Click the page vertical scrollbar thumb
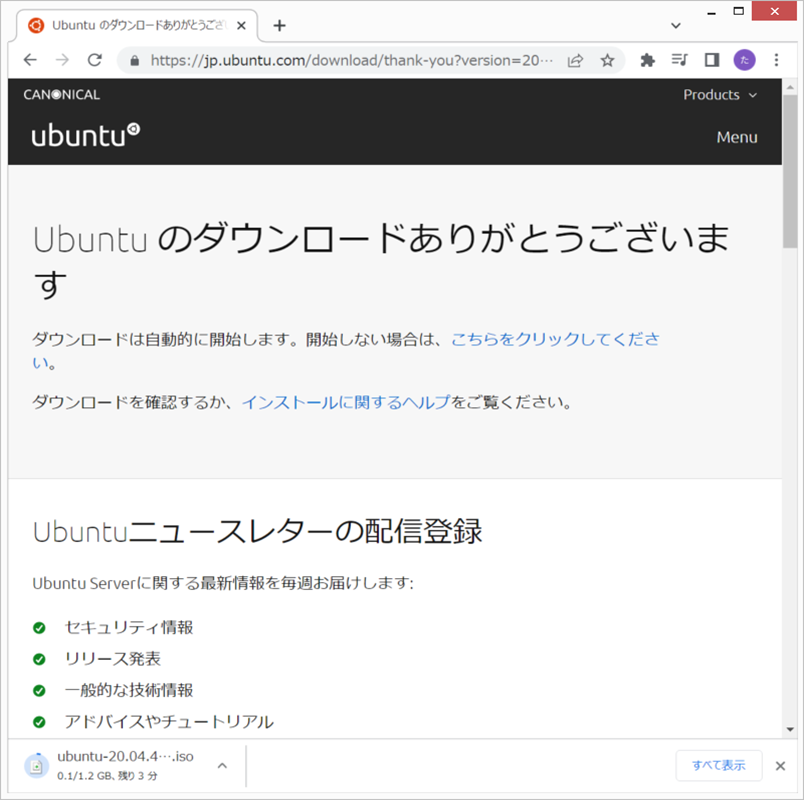The height and width of the screenshot is (800, 804). 790,171
